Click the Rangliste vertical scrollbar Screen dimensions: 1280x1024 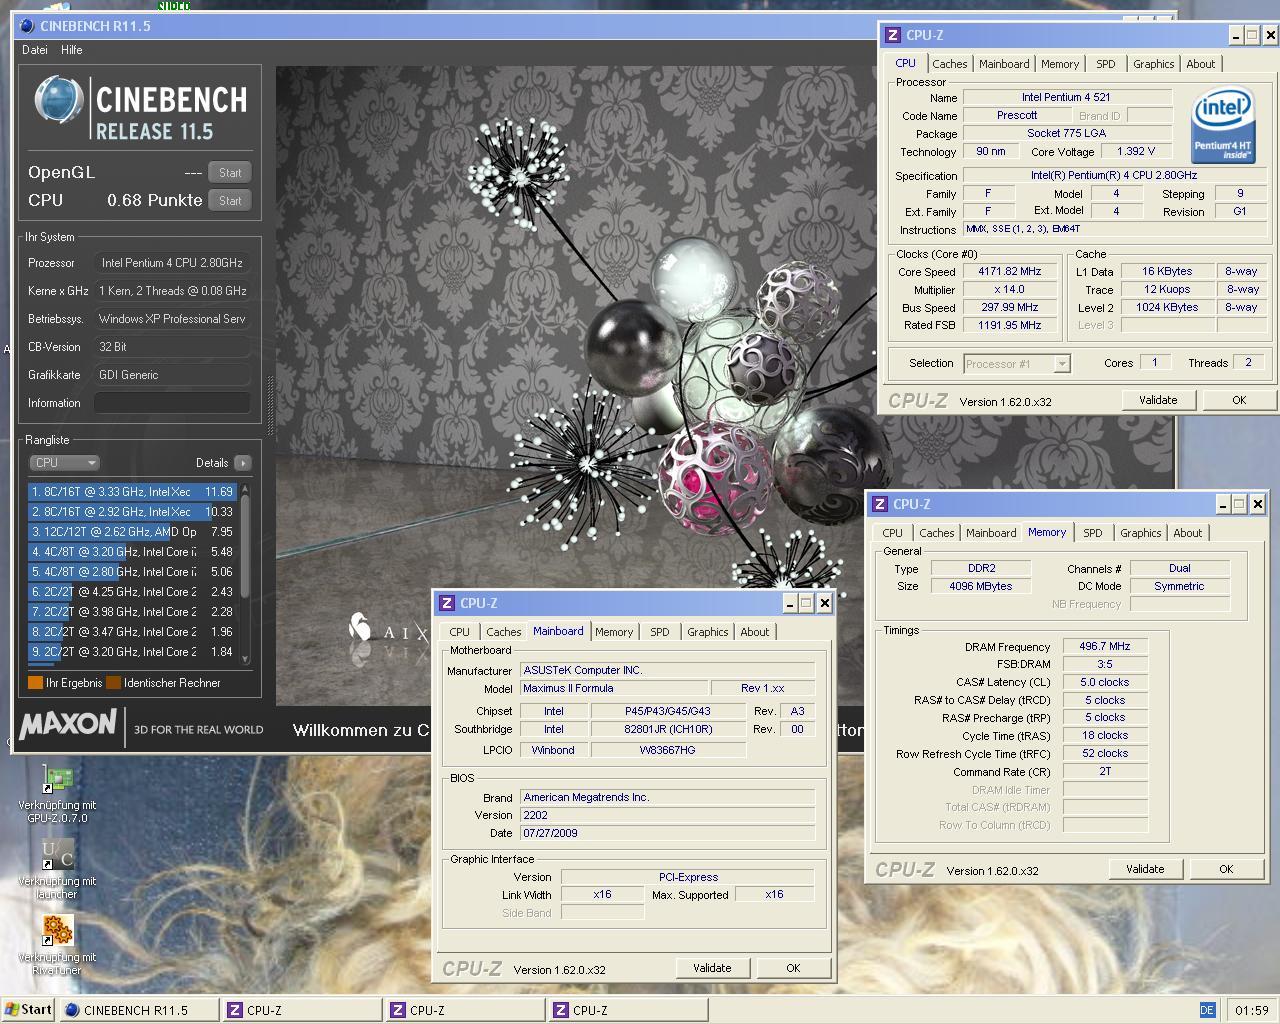(x=245, y=575)
